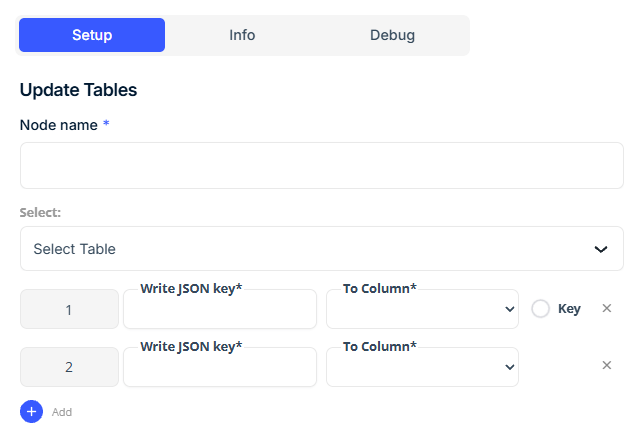Click the Key text label beside the radio
The image size is (636, 436).
click(569, 309)
